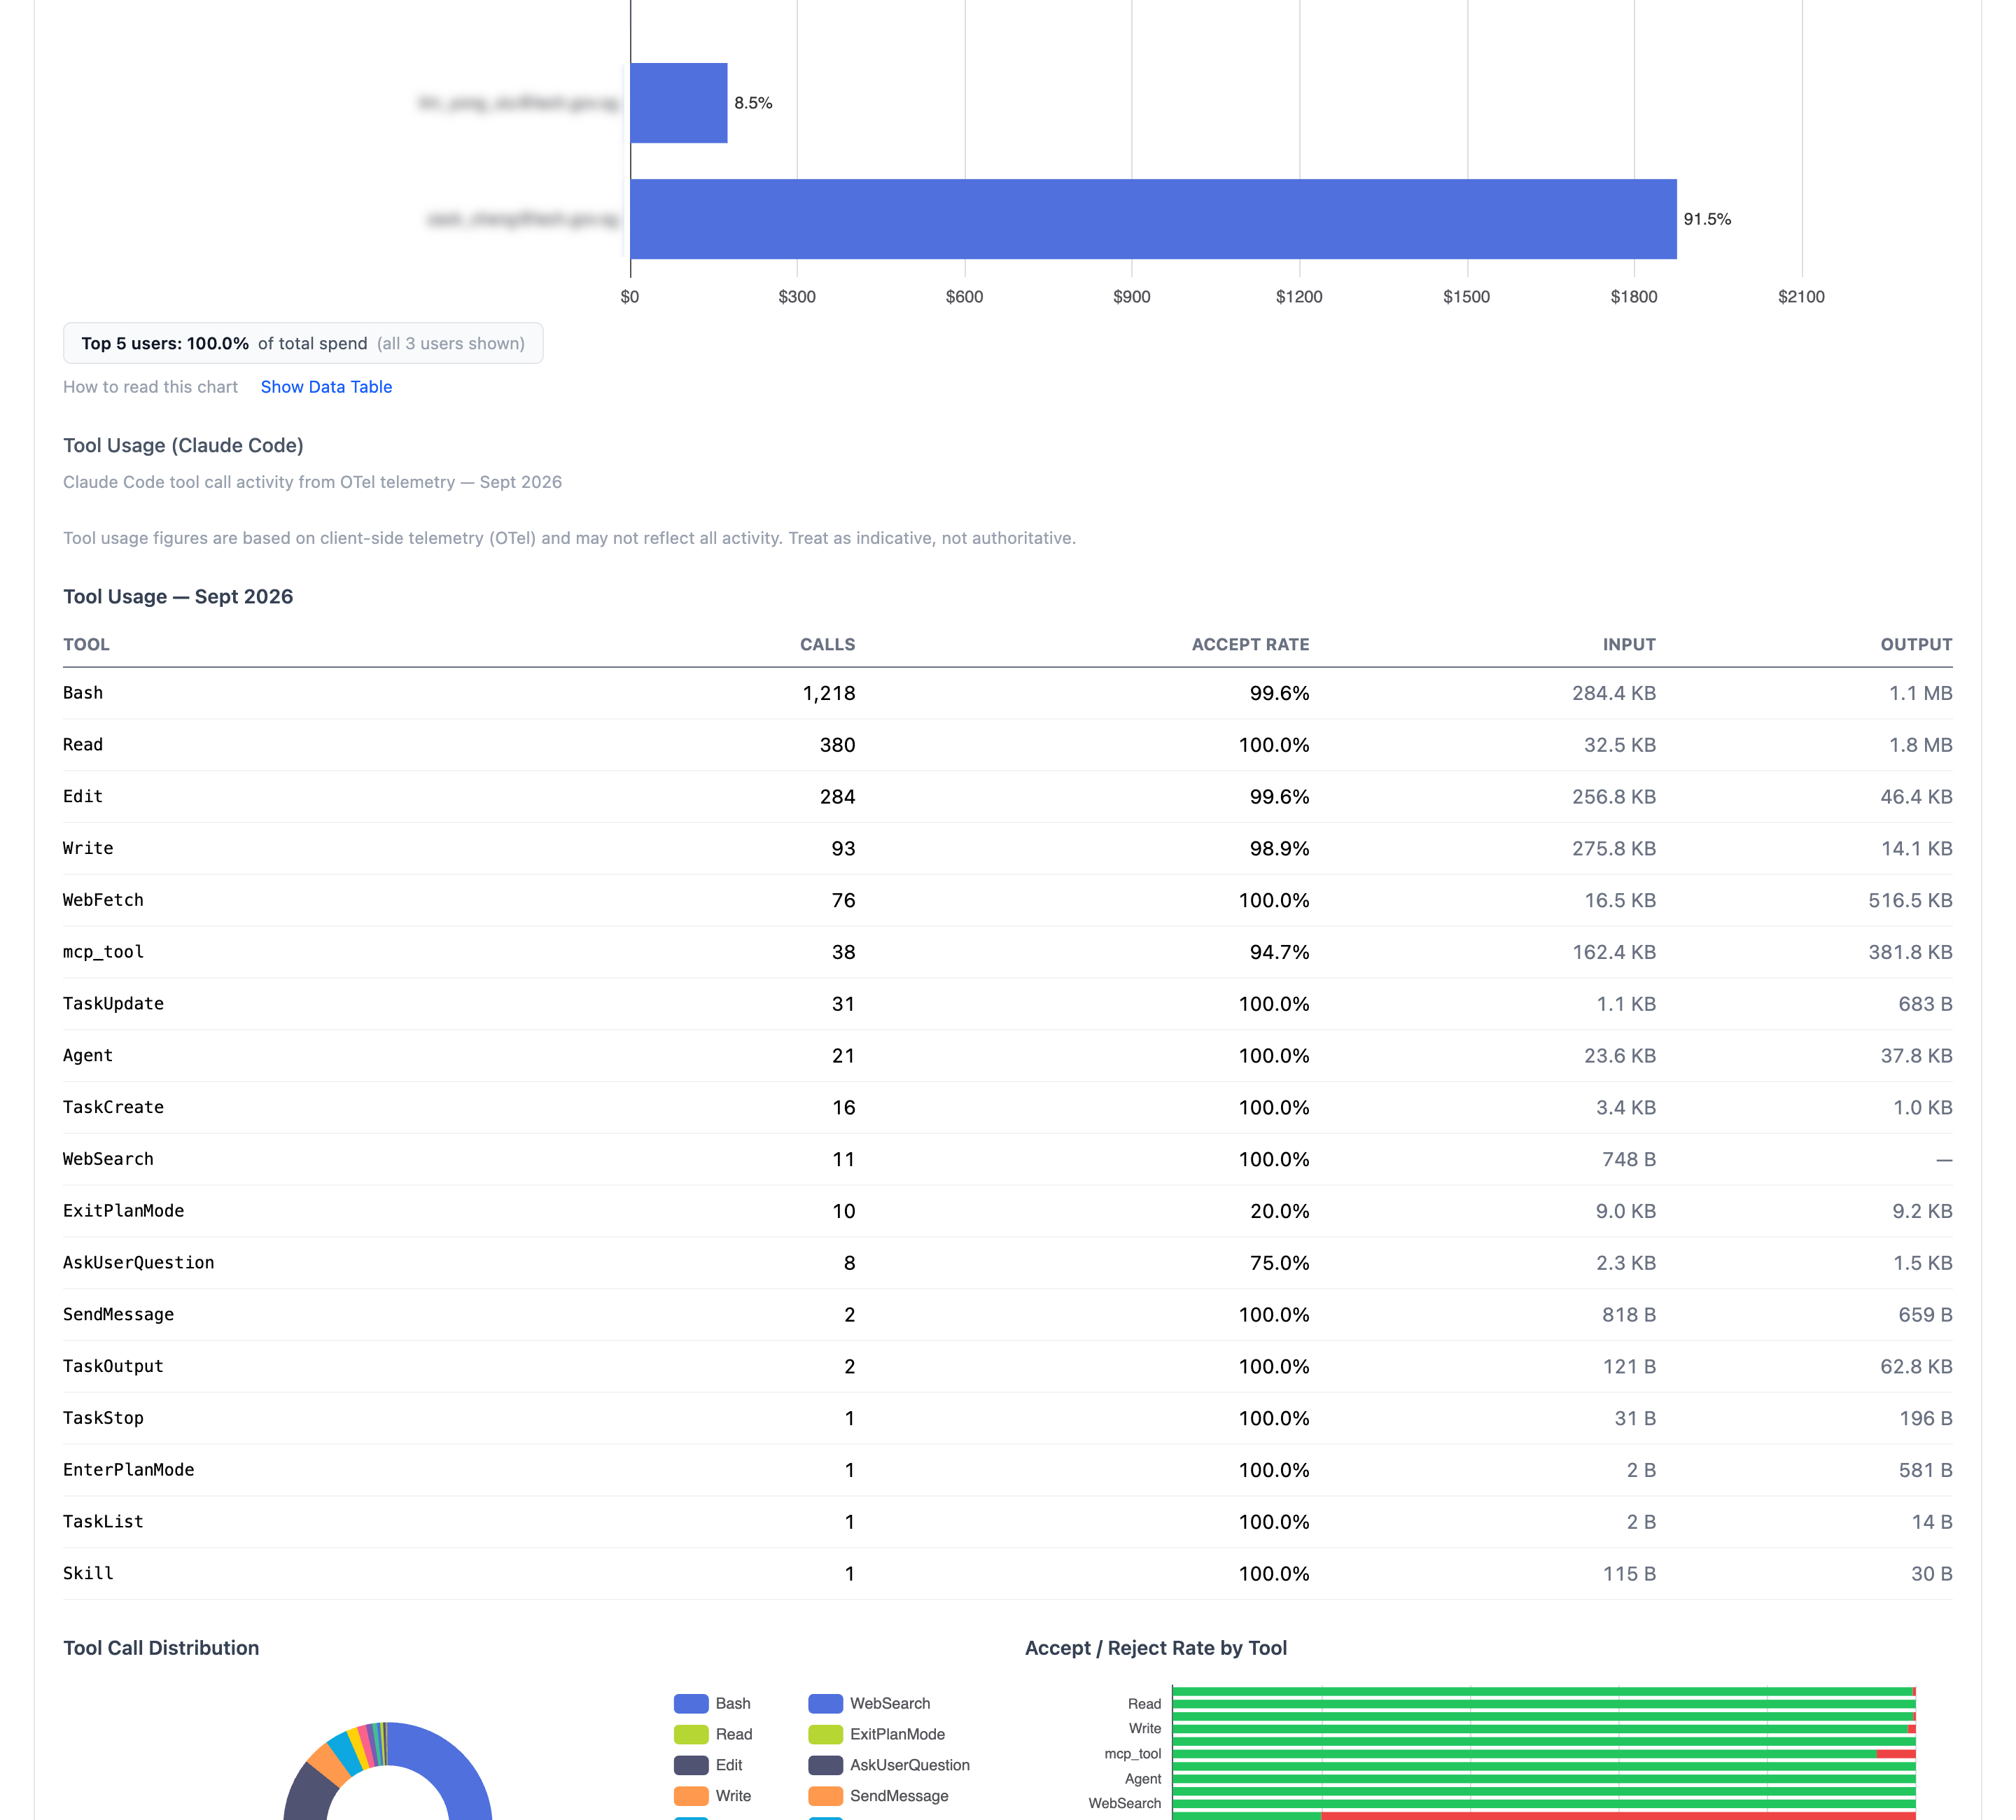
Task: Select the mcp_tool row name
Action: pyautogui.click(x=103, y=952)
